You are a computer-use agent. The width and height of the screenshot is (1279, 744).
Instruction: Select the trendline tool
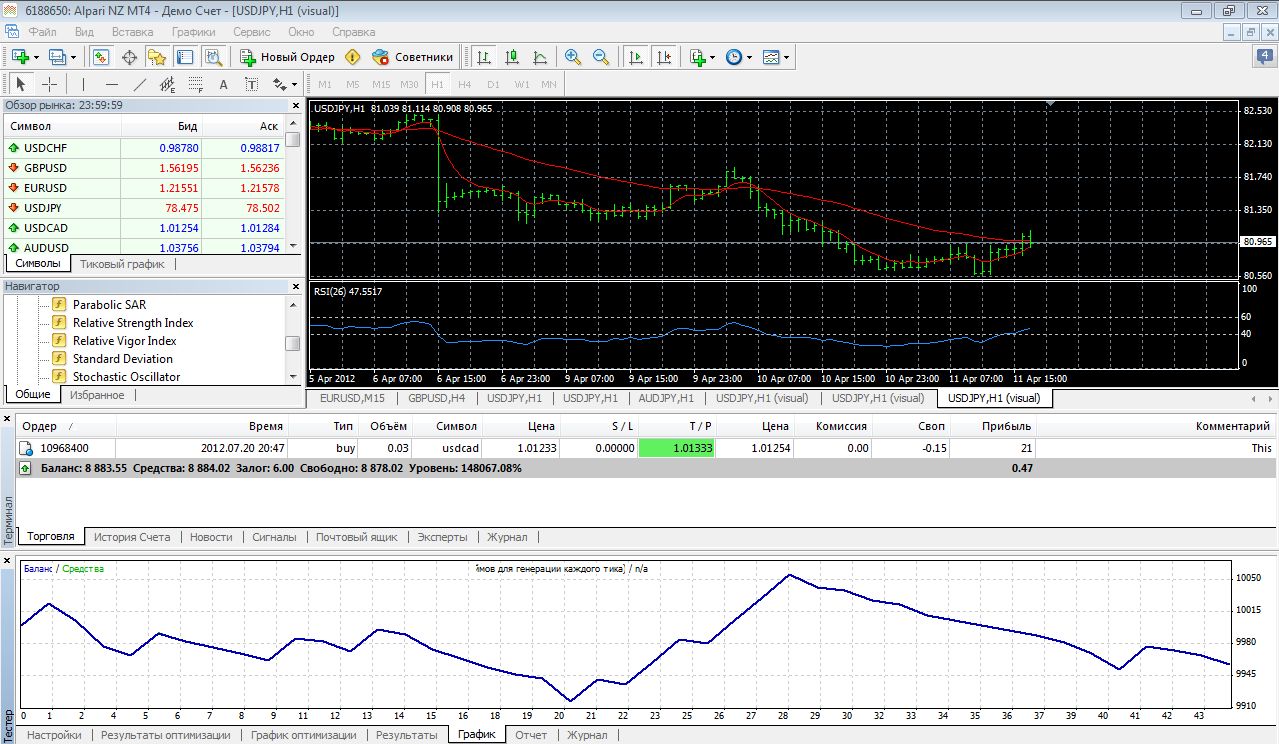click(139, 84)
